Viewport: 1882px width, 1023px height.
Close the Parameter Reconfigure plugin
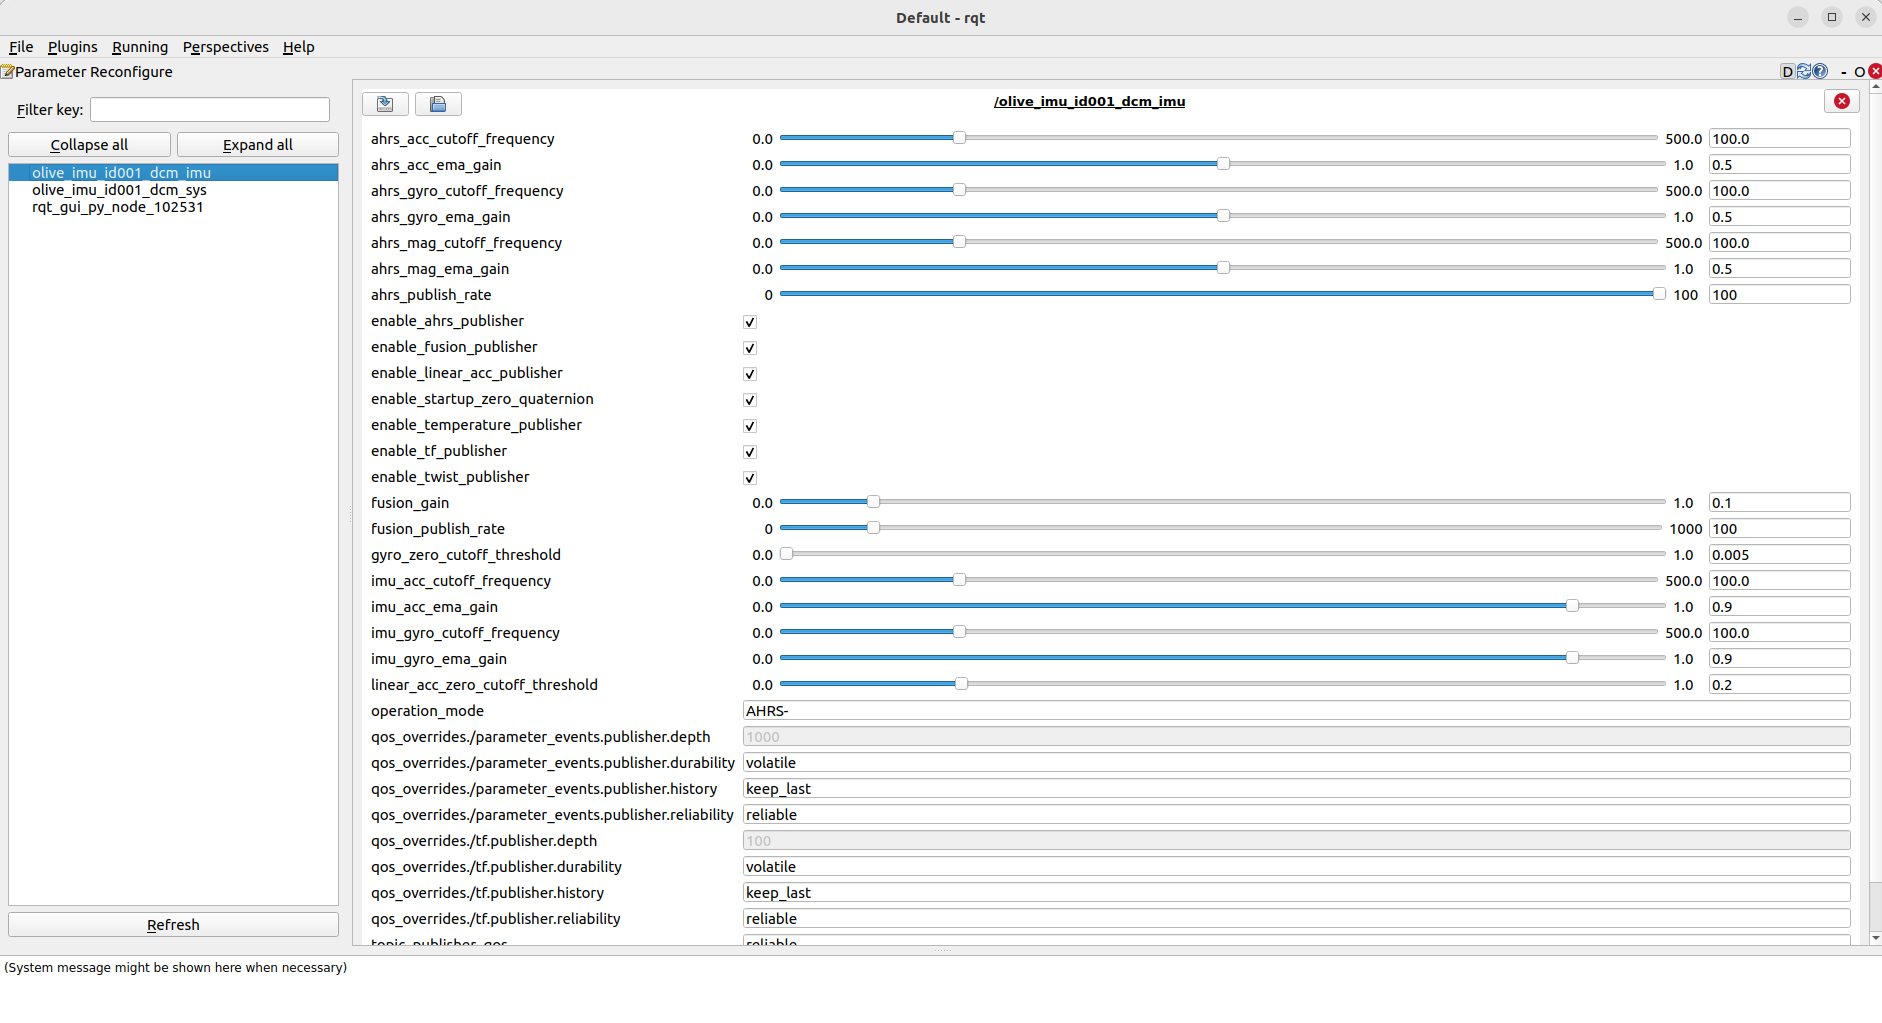1875,71
